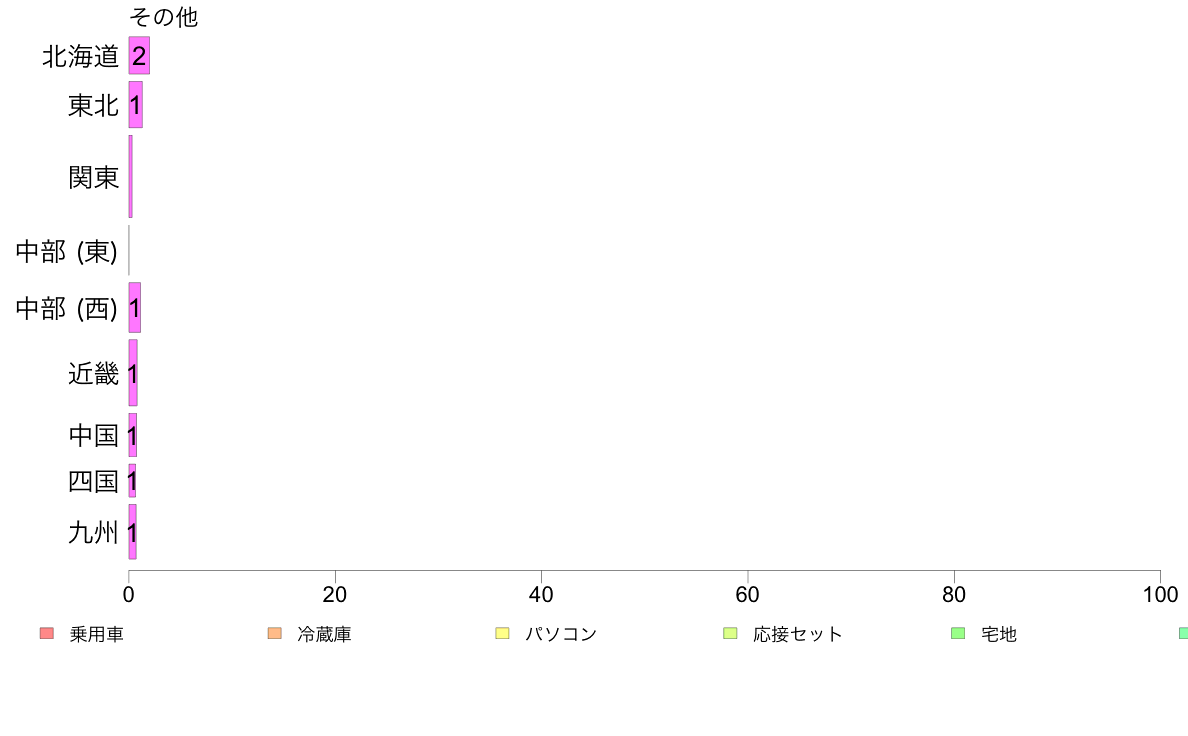Select the 近畿 magenta bar
Image resolution: width=1188 pixels, height=736 pixels.
133,373
